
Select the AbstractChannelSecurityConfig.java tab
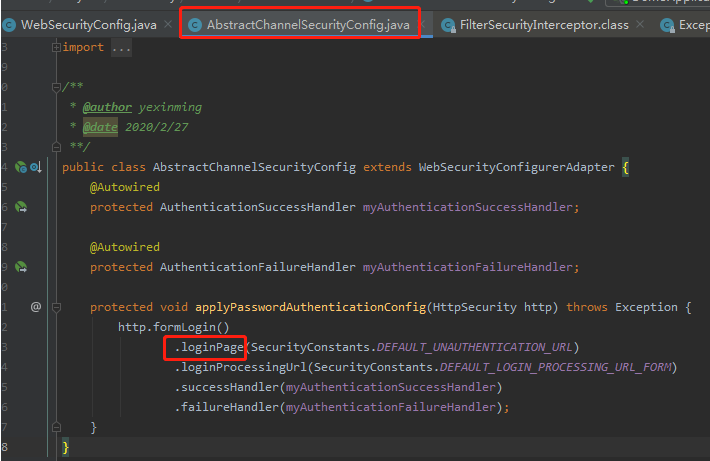pos(308,25)
